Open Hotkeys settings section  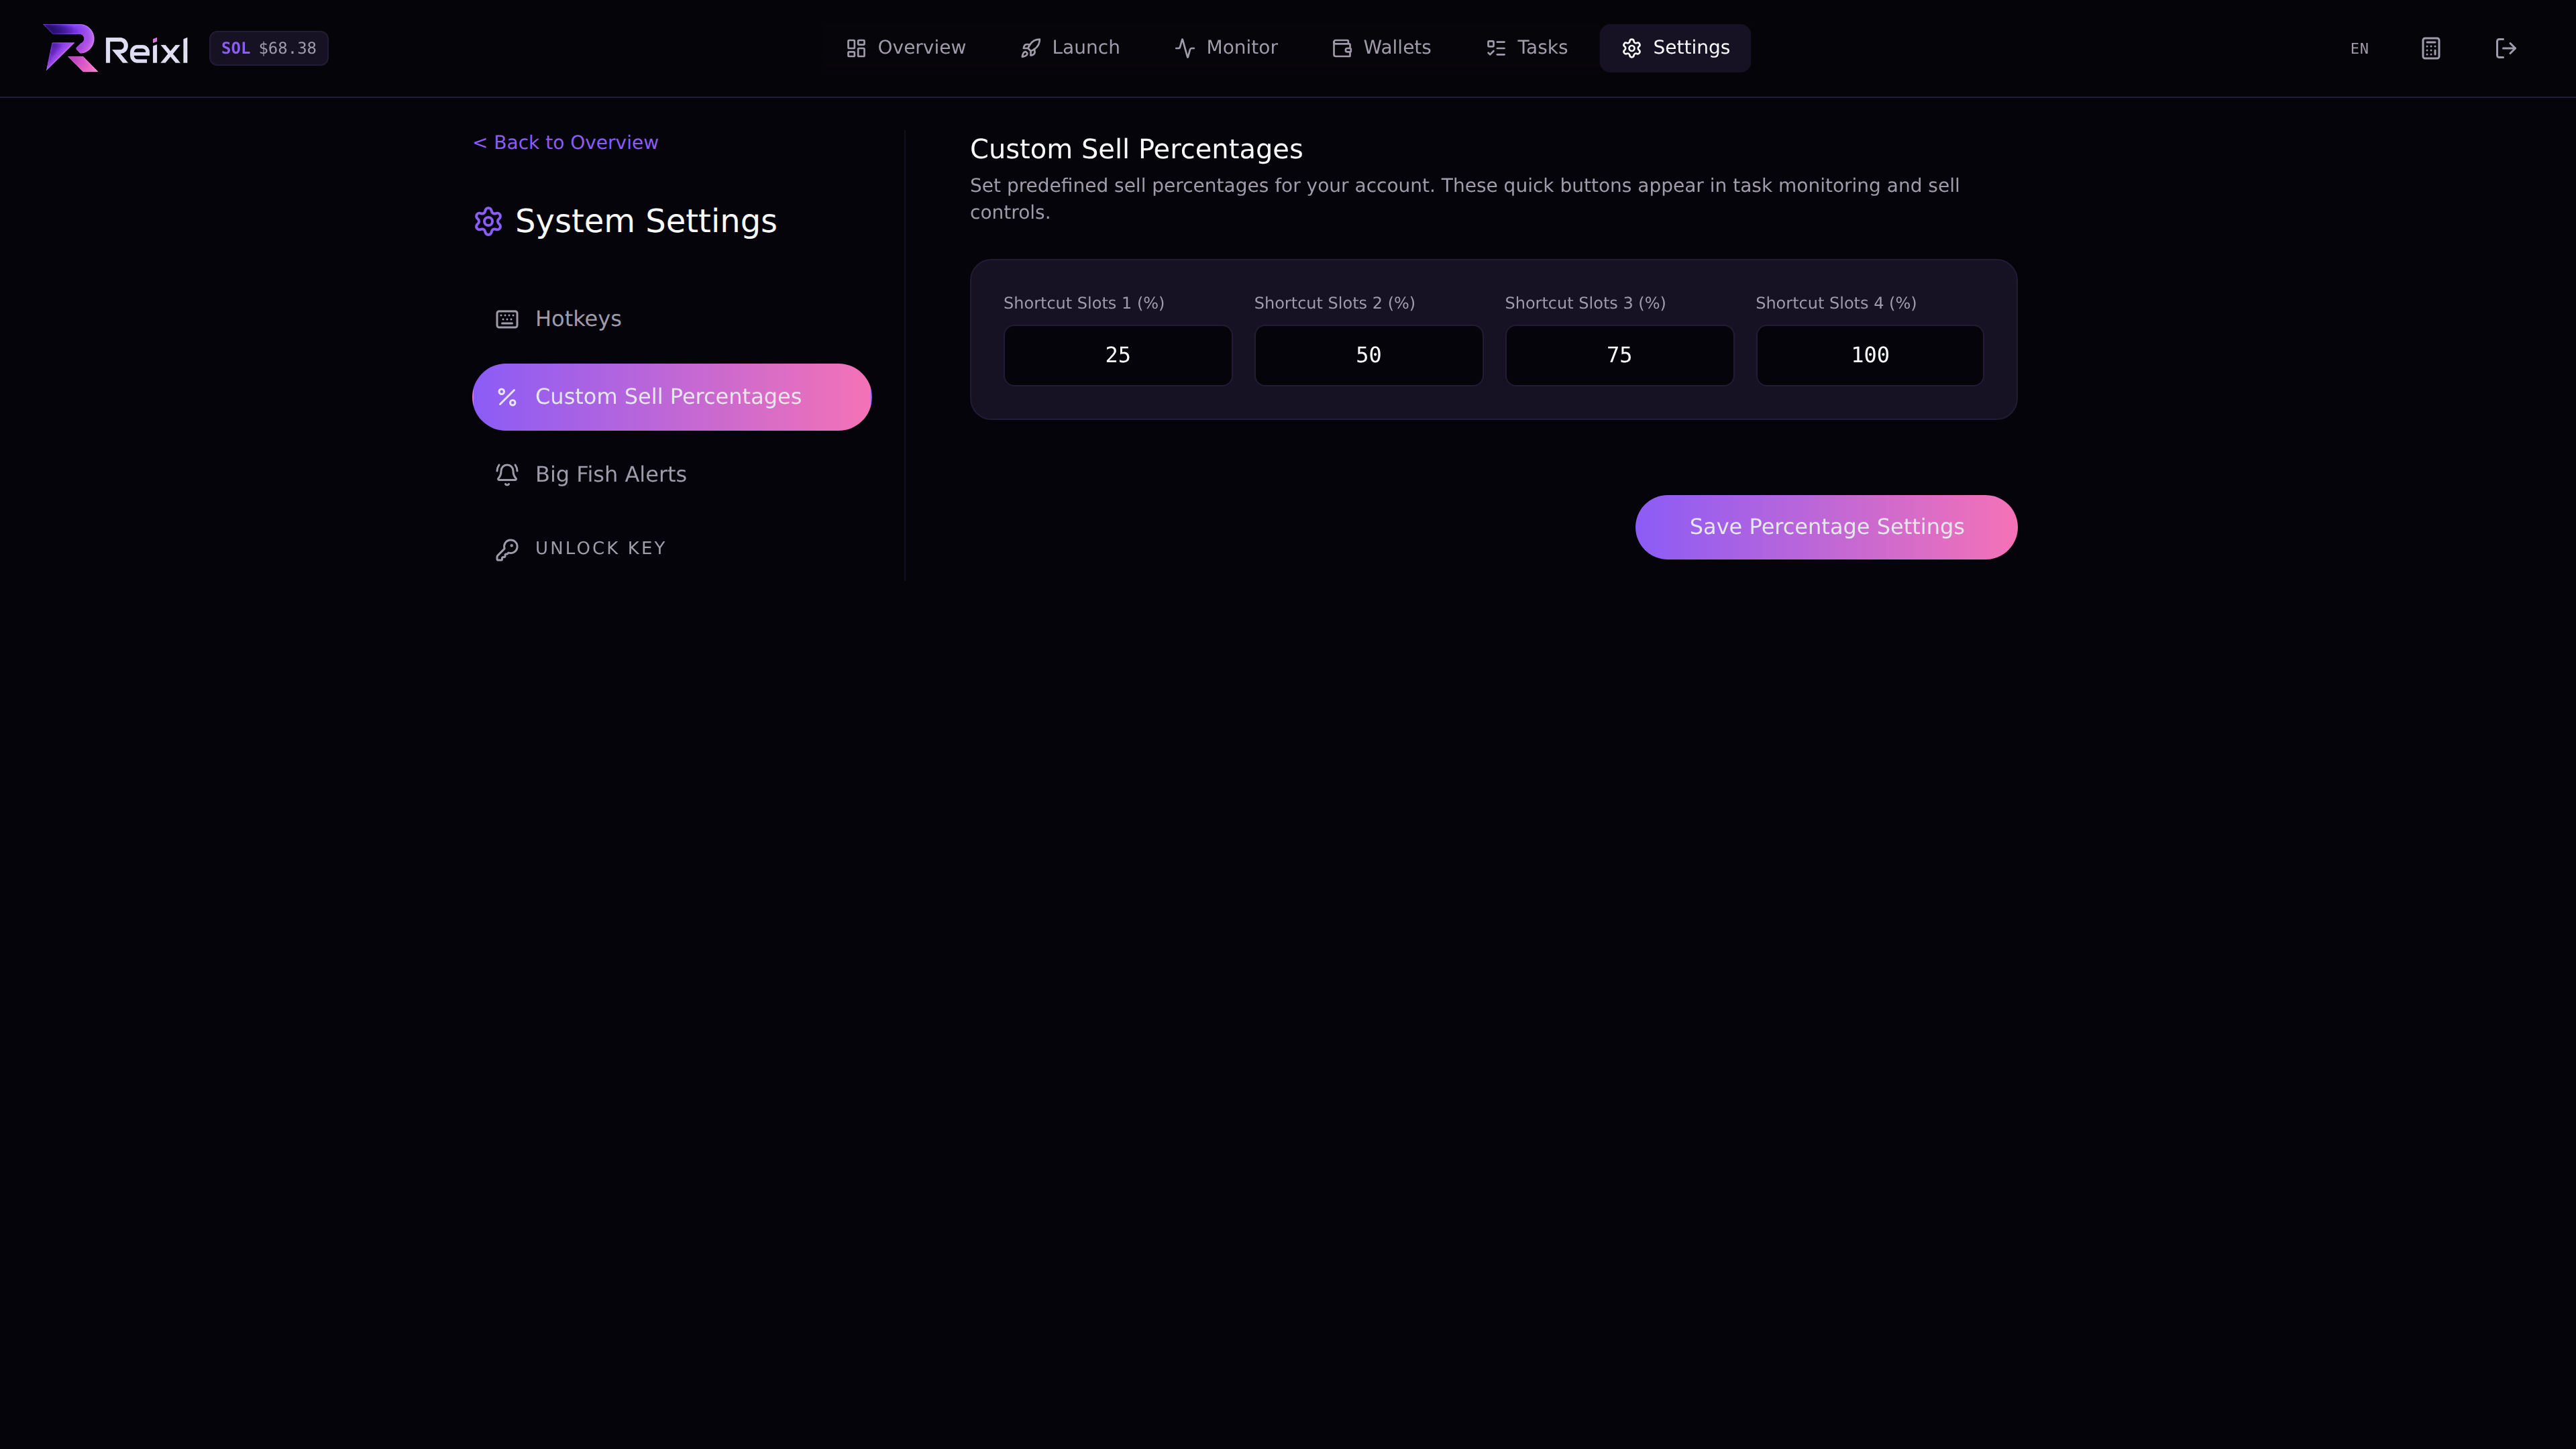coord(672,319)
